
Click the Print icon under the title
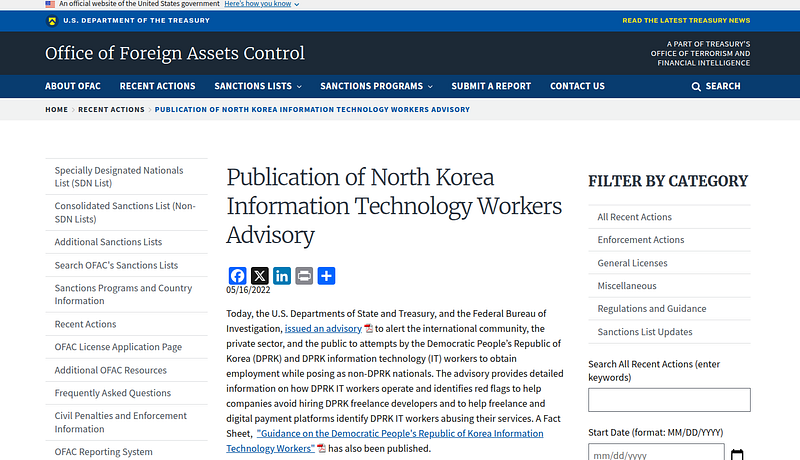click(x=304, y=276)
